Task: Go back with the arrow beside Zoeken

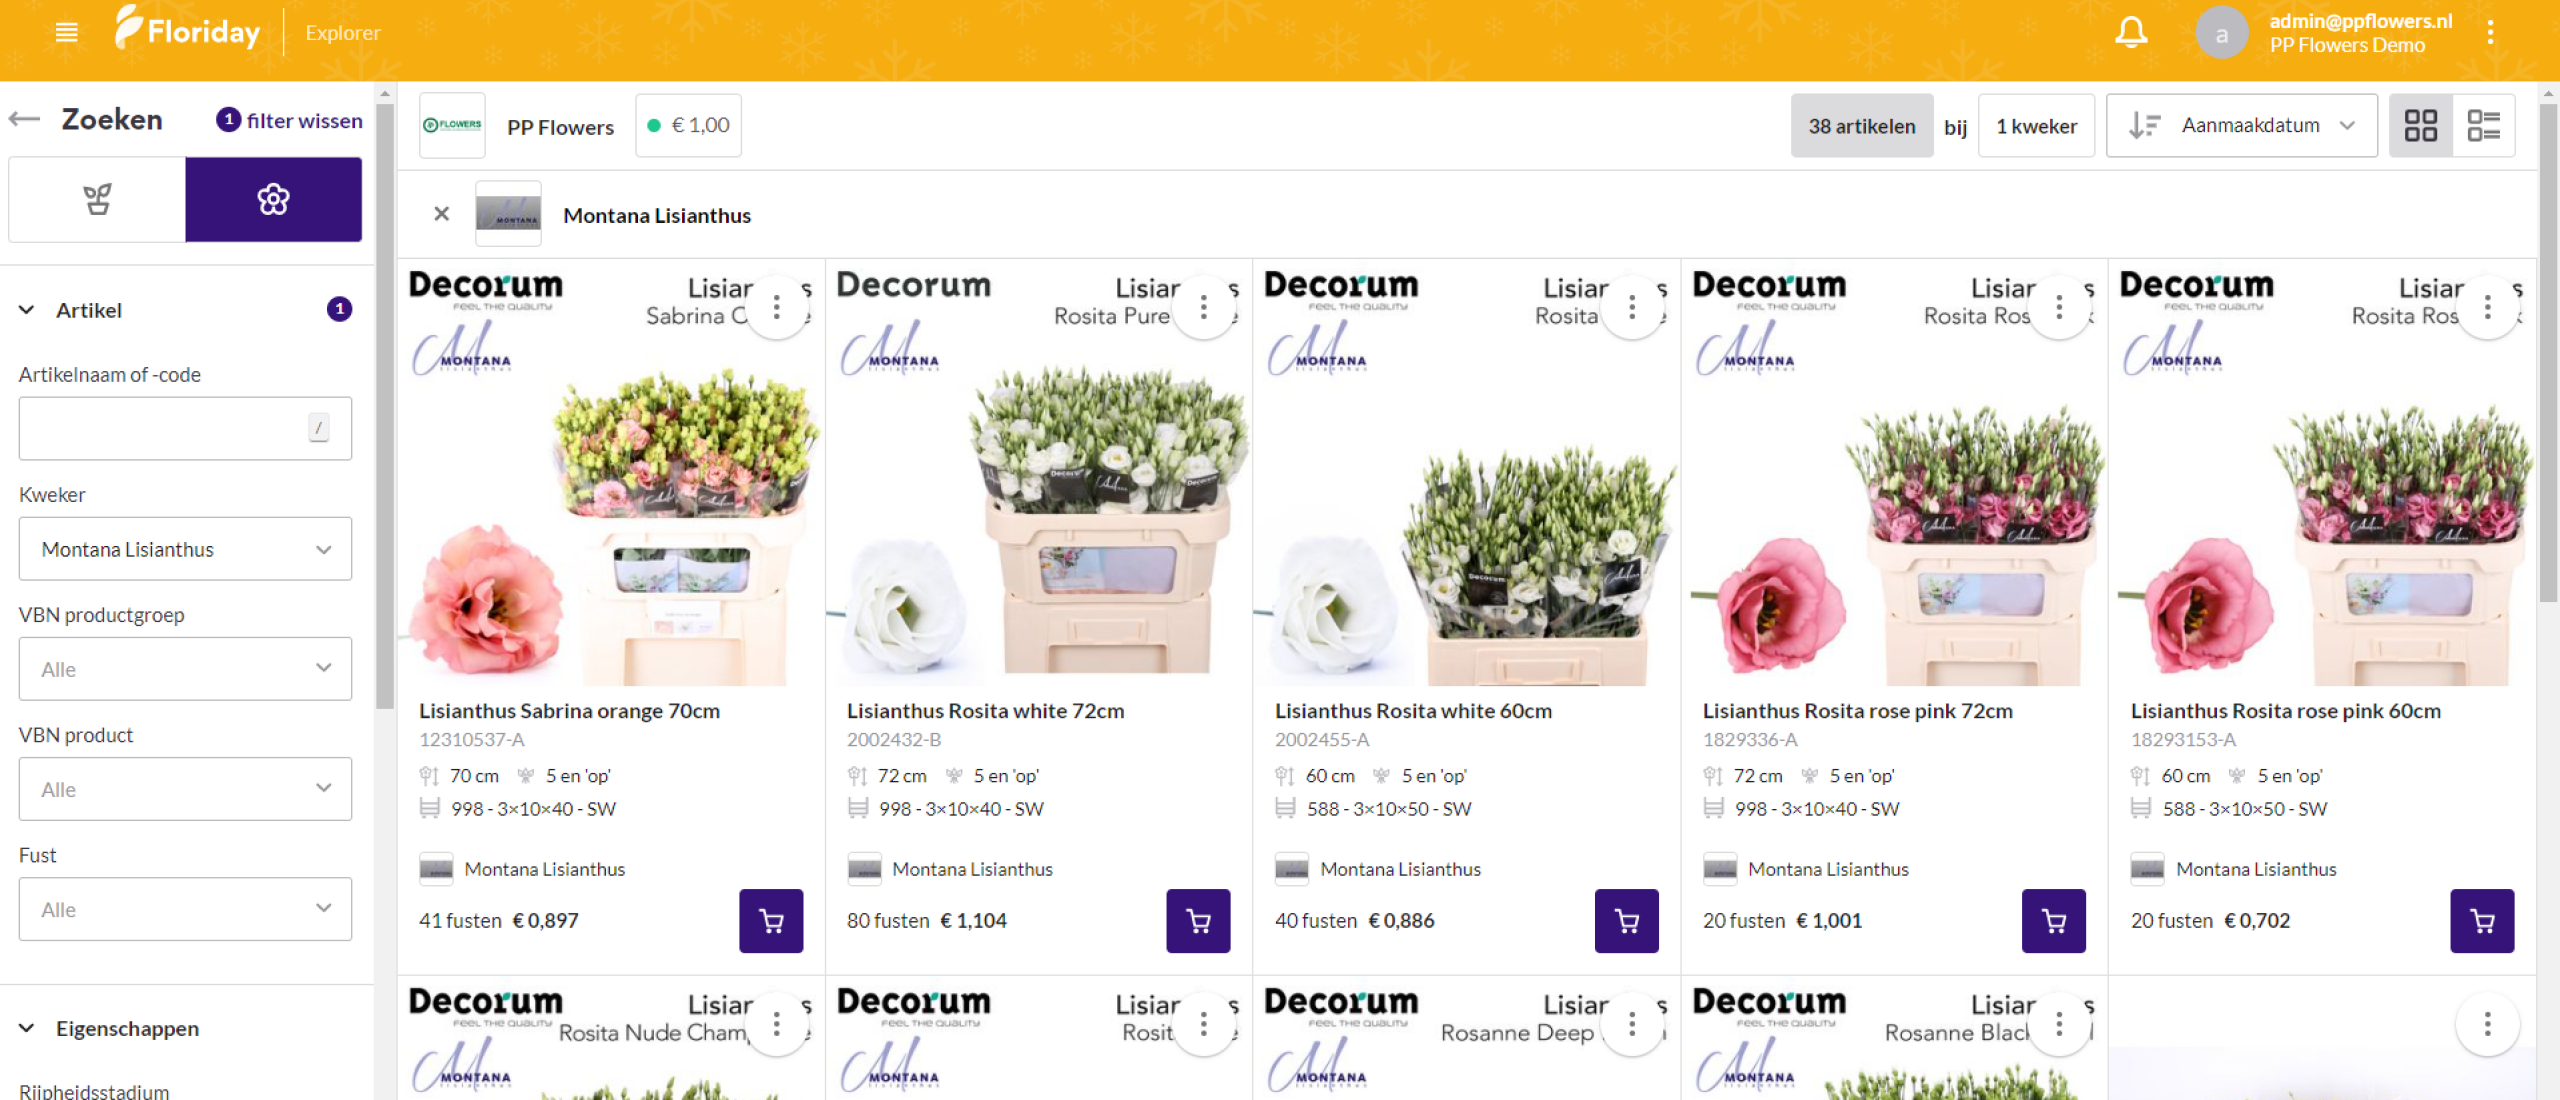Action: [25, 120]
